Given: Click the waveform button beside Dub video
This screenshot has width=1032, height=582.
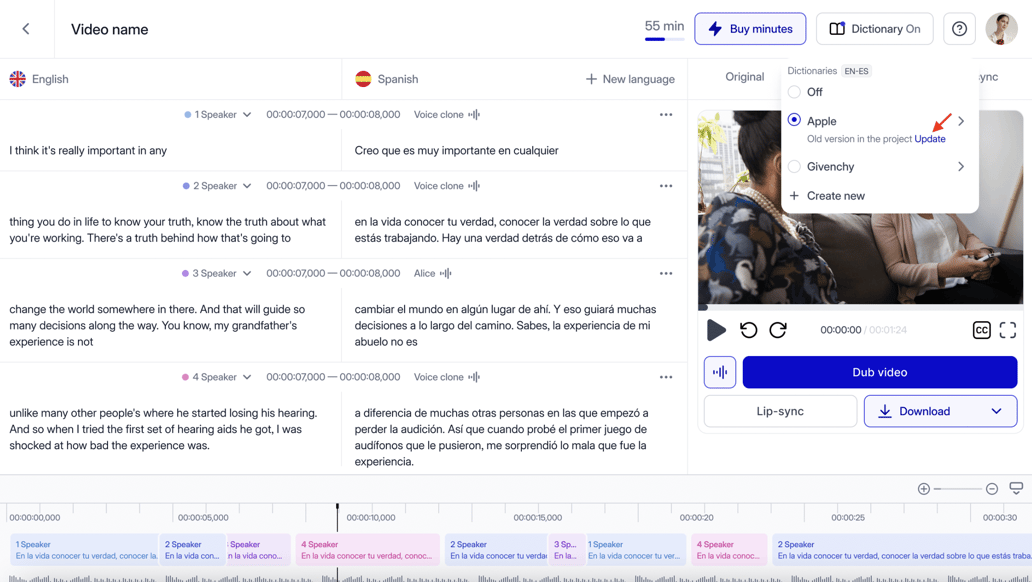Looking at the screenshot, I should pos(720,372).
